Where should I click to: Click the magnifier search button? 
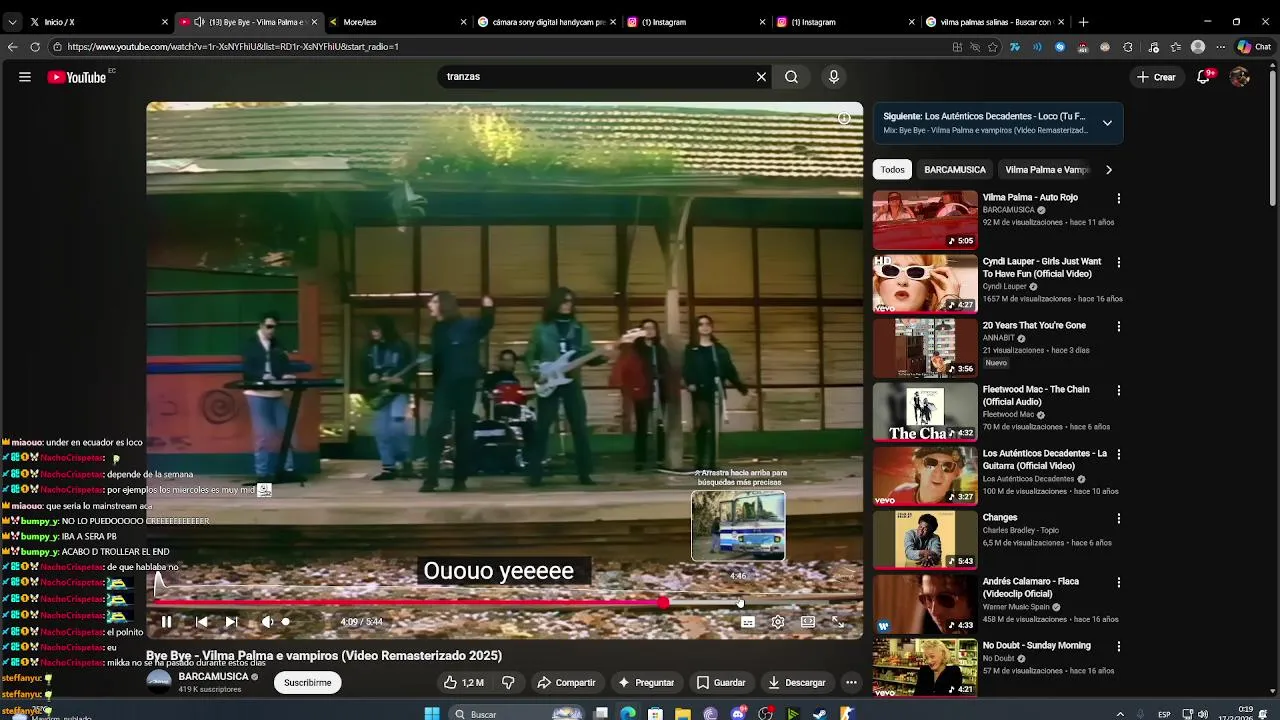tap(791, 77)
